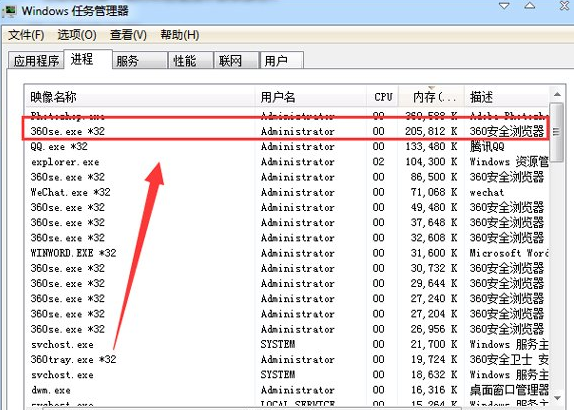Viewport: 574px width, 410px height.
Task: Sort by 映像名称 column header
Action: pyautogui.click(x=139, y=97)
